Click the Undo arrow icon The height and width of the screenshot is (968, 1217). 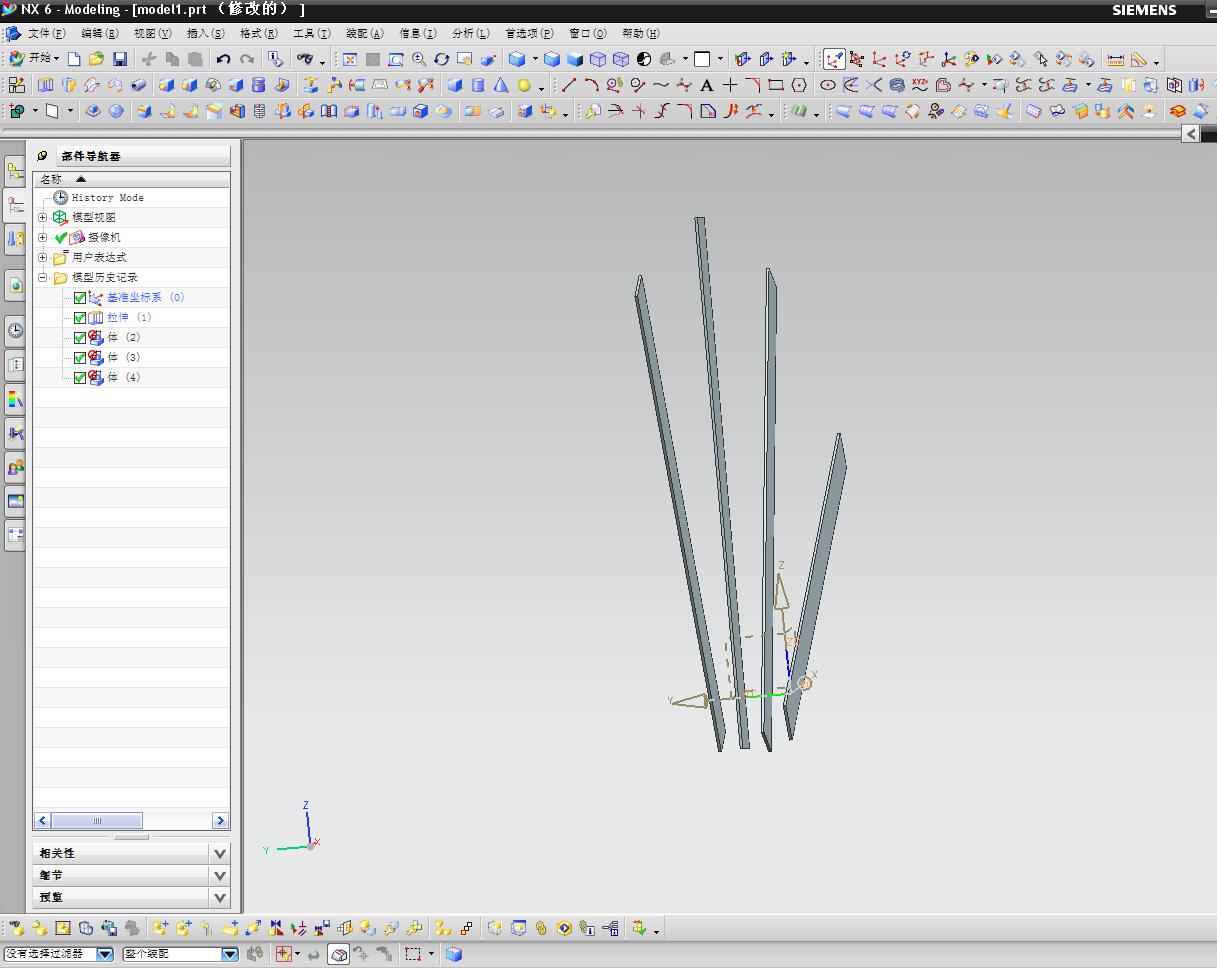[223, 59]
